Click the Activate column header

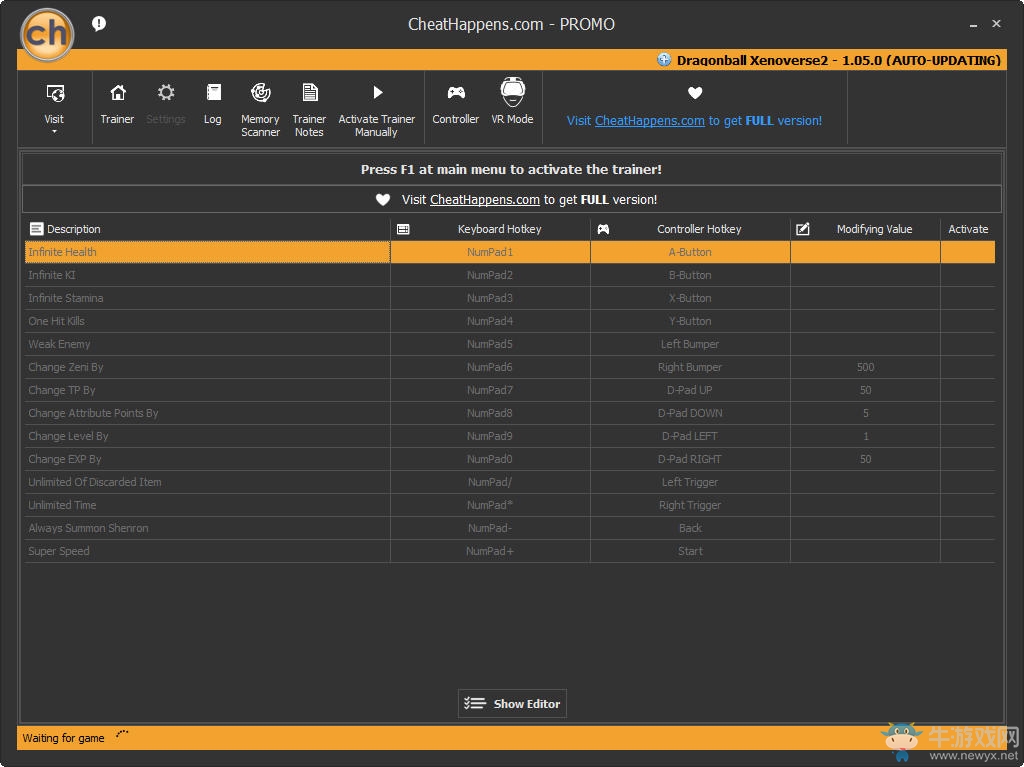[968, 229]
